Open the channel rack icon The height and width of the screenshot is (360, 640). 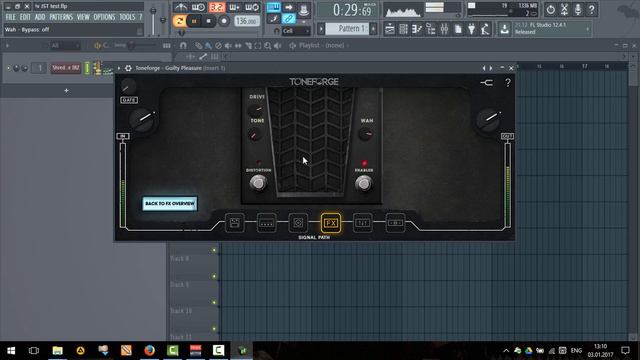pos(403,29)
